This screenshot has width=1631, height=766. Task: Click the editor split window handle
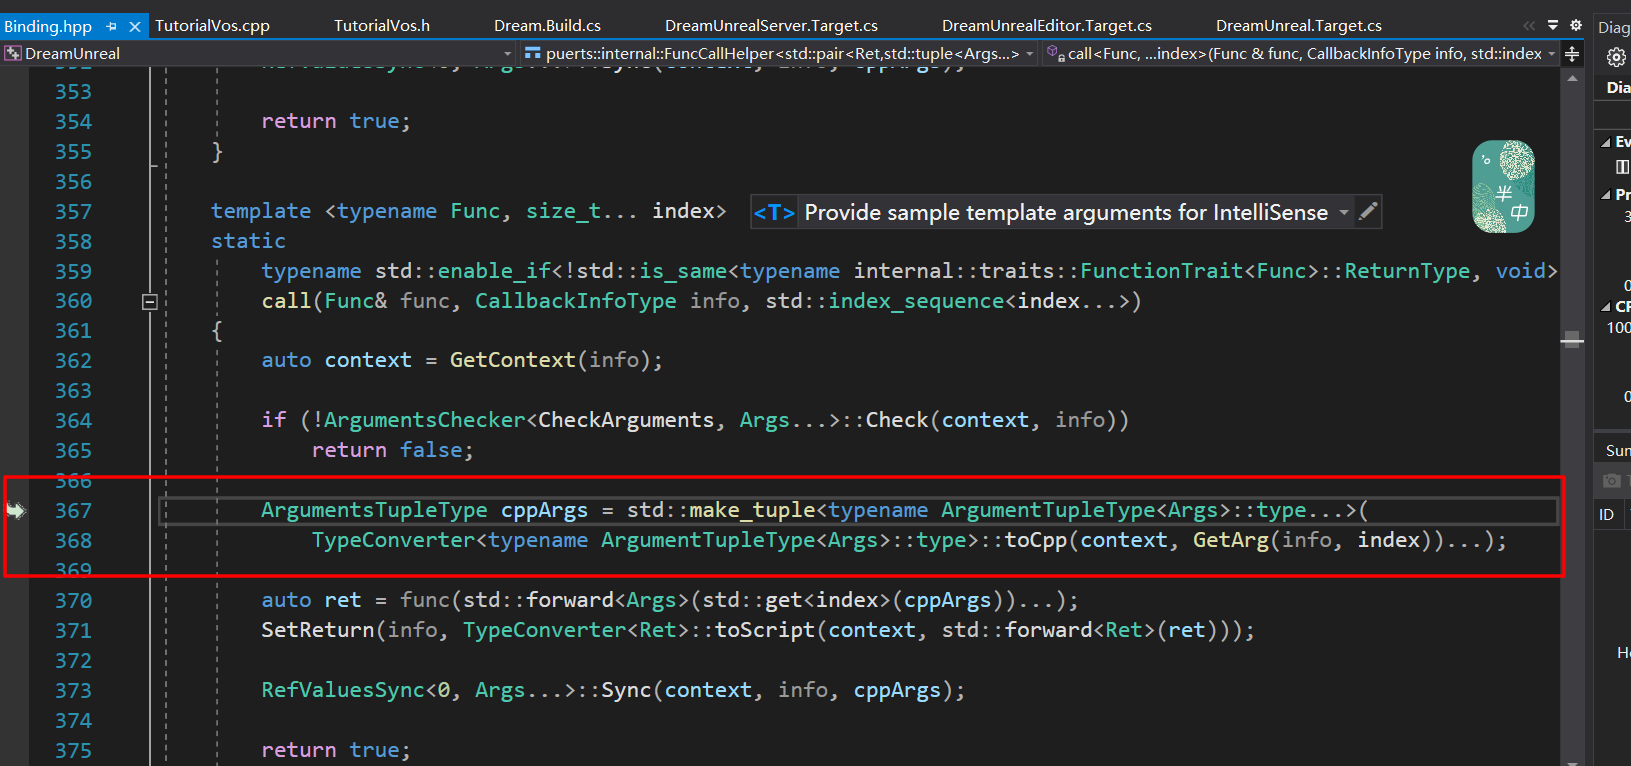(1572, 54)
